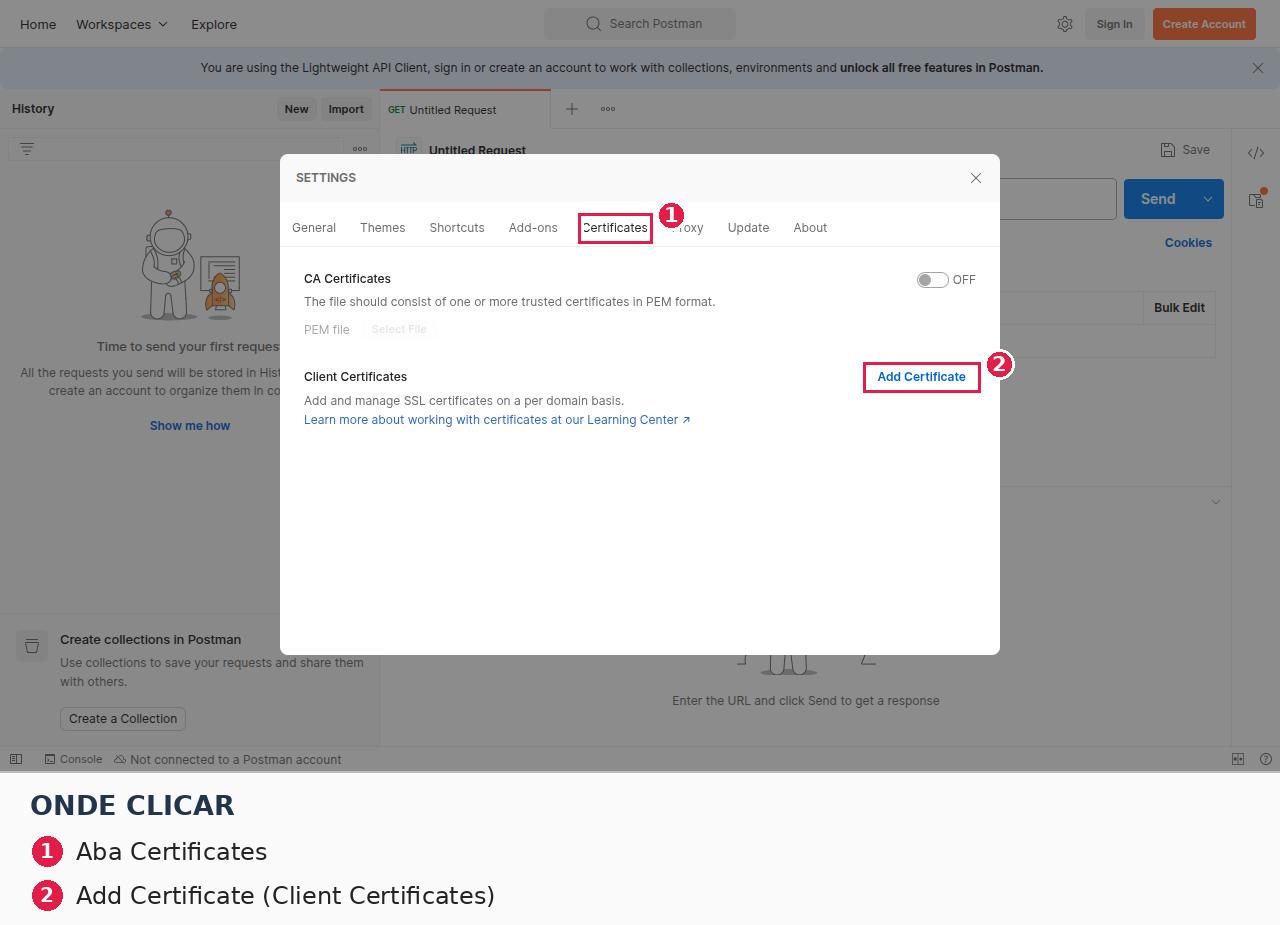Click the Create Account button

1204,24
